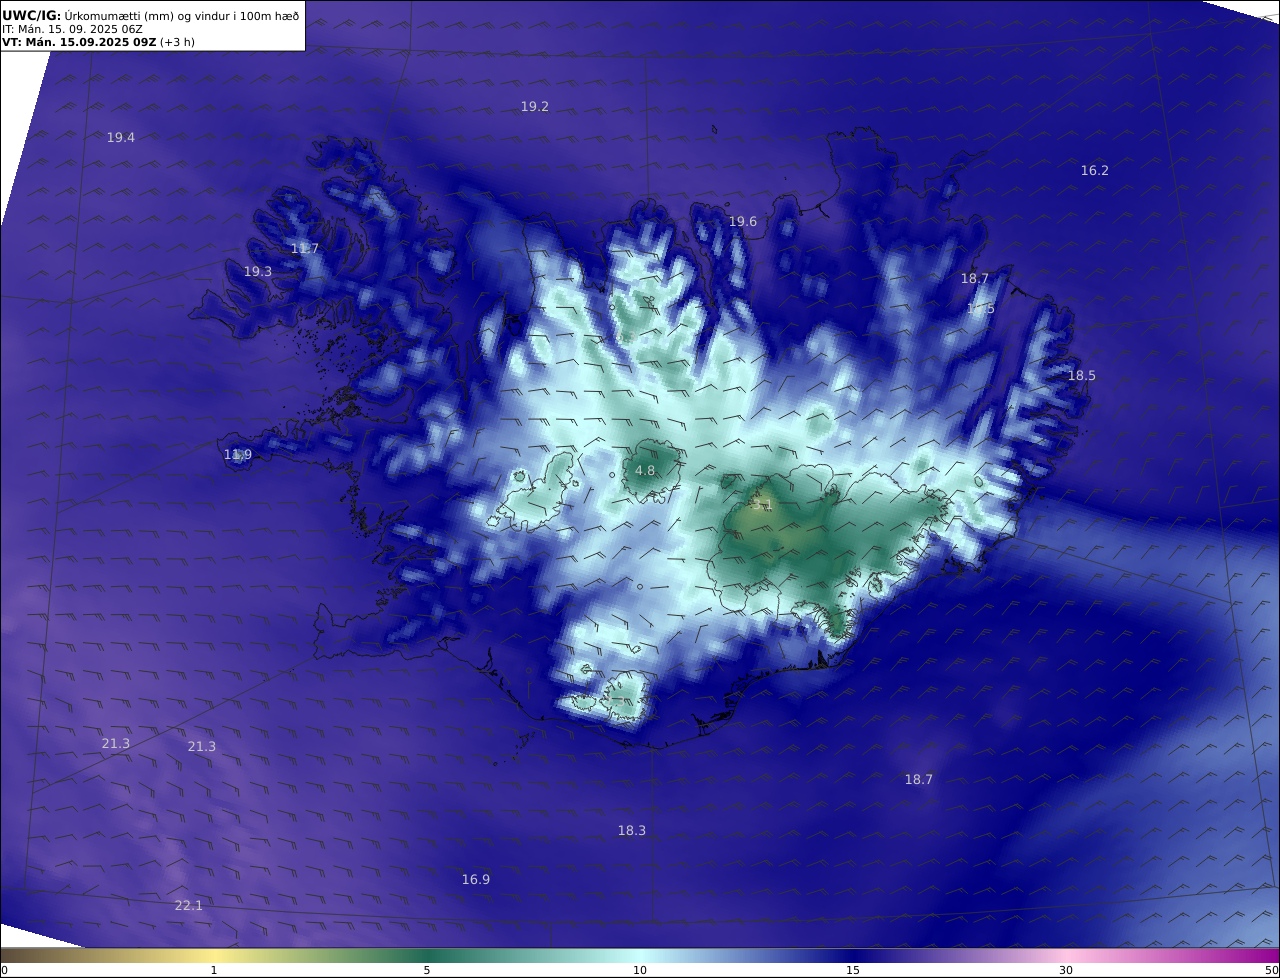1280x978 pixels.
Task: Click the 30 label on the color scale
Action: coord(1066,970)
